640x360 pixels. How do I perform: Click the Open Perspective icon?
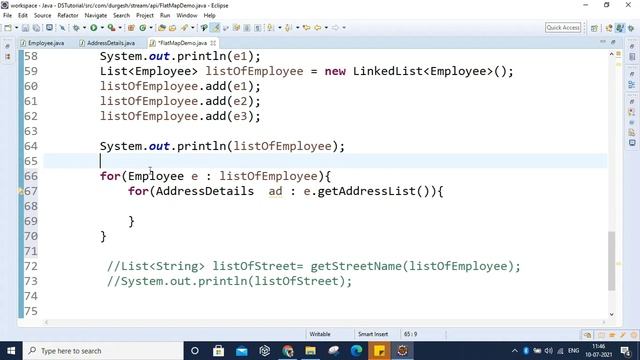(x=594, y=28)
